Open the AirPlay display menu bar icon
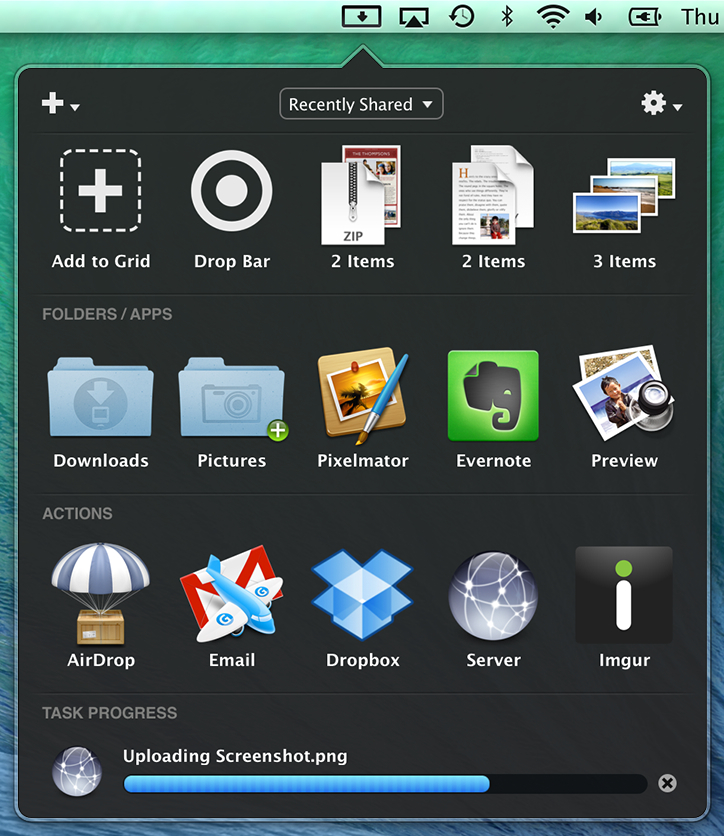 pos(414,17)
